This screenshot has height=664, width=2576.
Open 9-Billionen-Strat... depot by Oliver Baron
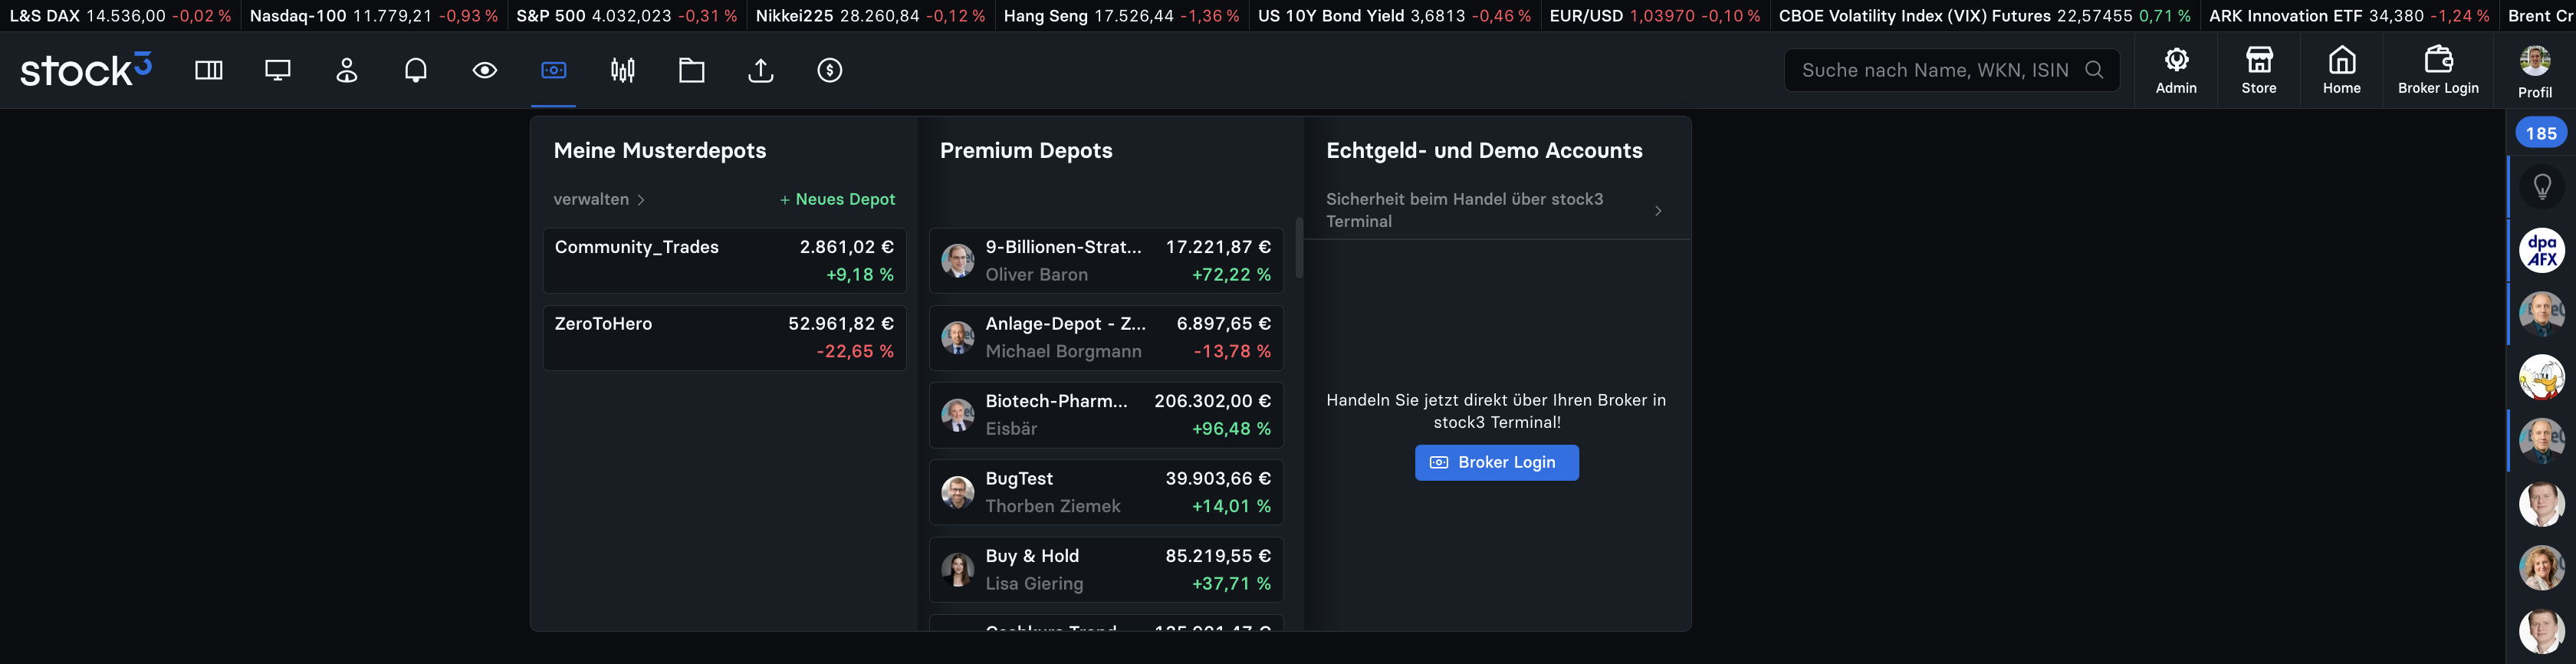1106,260
